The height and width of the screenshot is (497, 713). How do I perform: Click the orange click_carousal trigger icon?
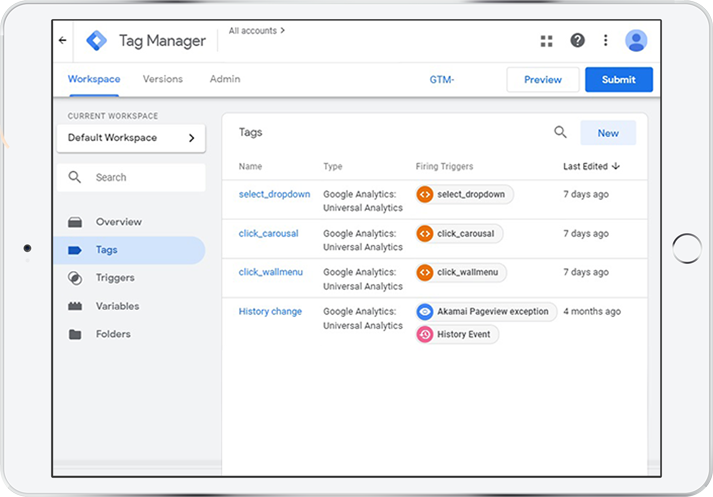[425, 234]
